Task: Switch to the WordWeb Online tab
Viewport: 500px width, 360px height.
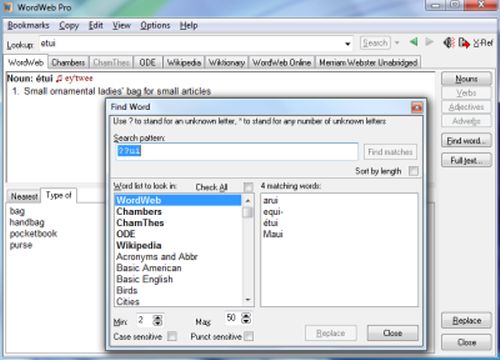Action: (x=282, y=62)
